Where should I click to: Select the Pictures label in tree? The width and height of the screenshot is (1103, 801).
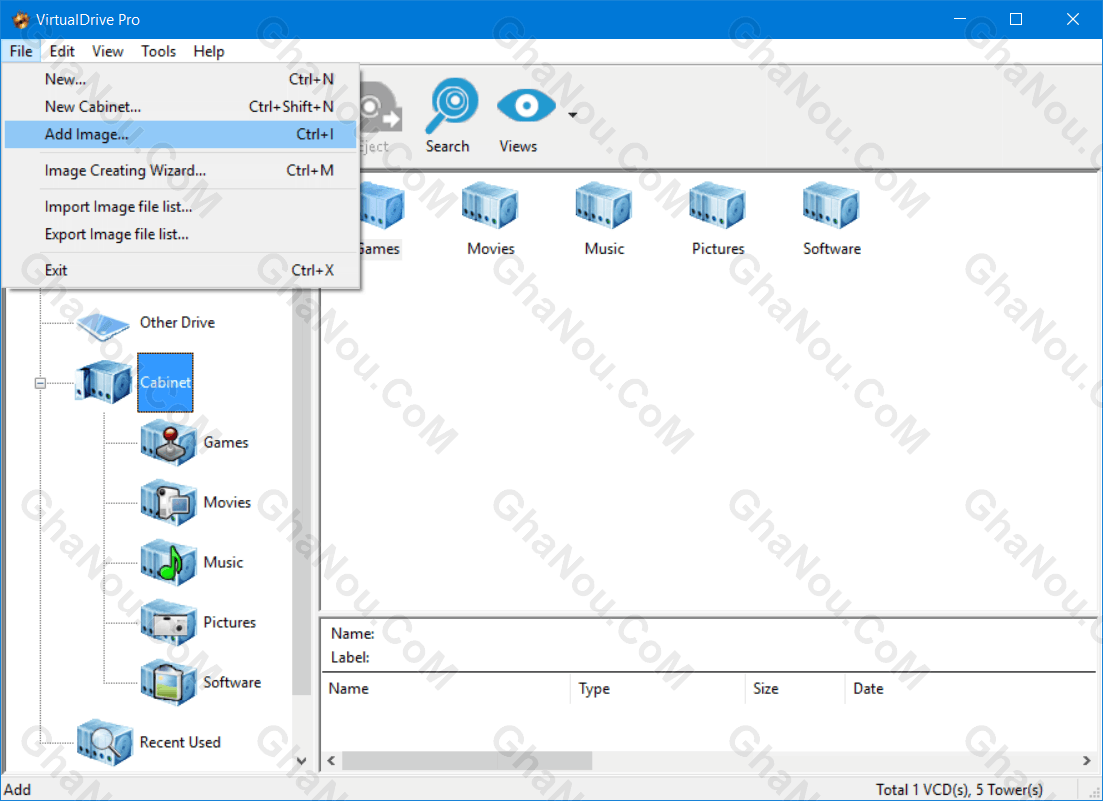point(229,622)
